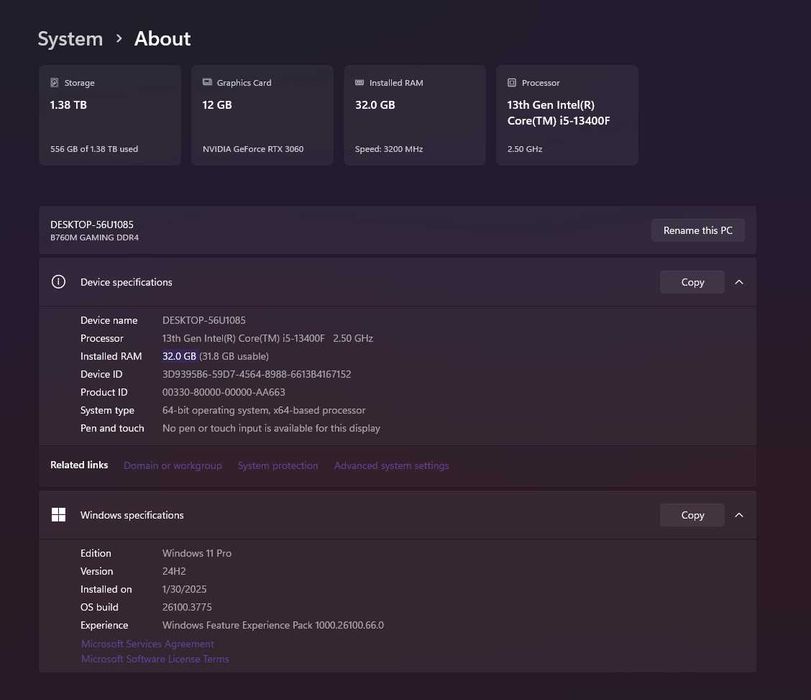Click the Windows logo icon
The image size is (811, 700).
[x=58, y=515]
